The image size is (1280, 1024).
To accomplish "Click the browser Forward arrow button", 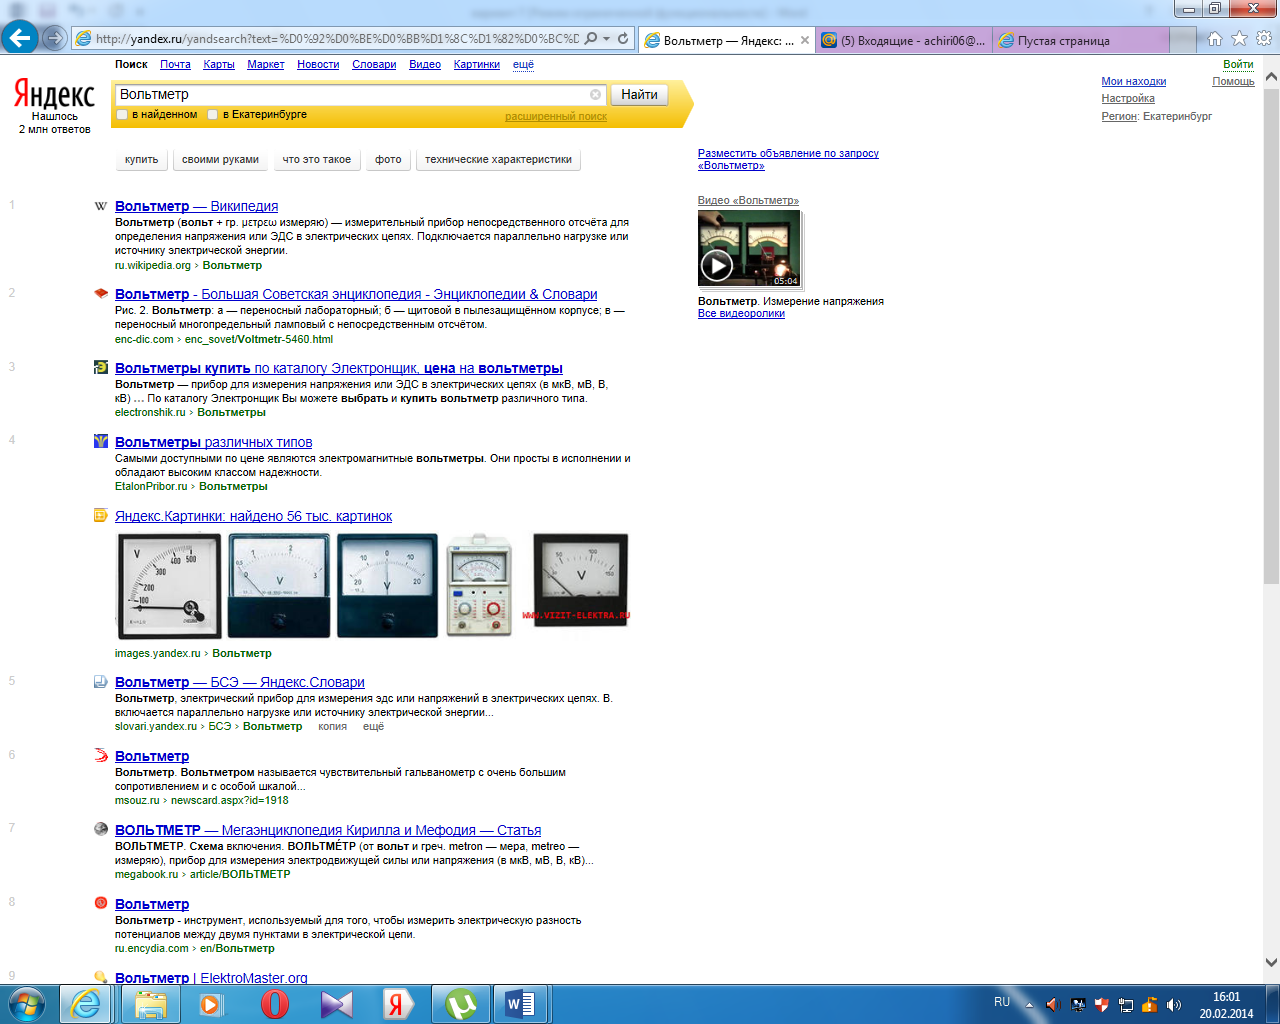I will pos(55,39).
